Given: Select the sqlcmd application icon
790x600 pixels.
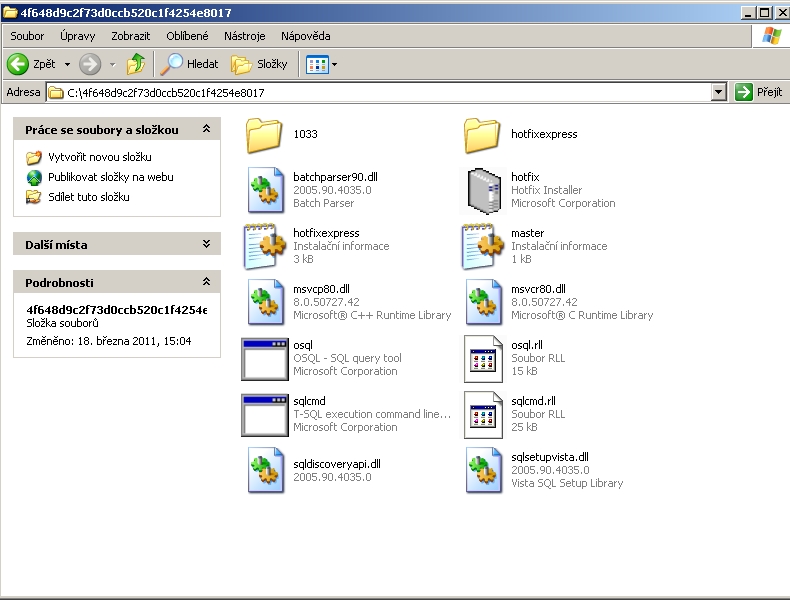Looking at the screenshot, I should tap(265, 415).
